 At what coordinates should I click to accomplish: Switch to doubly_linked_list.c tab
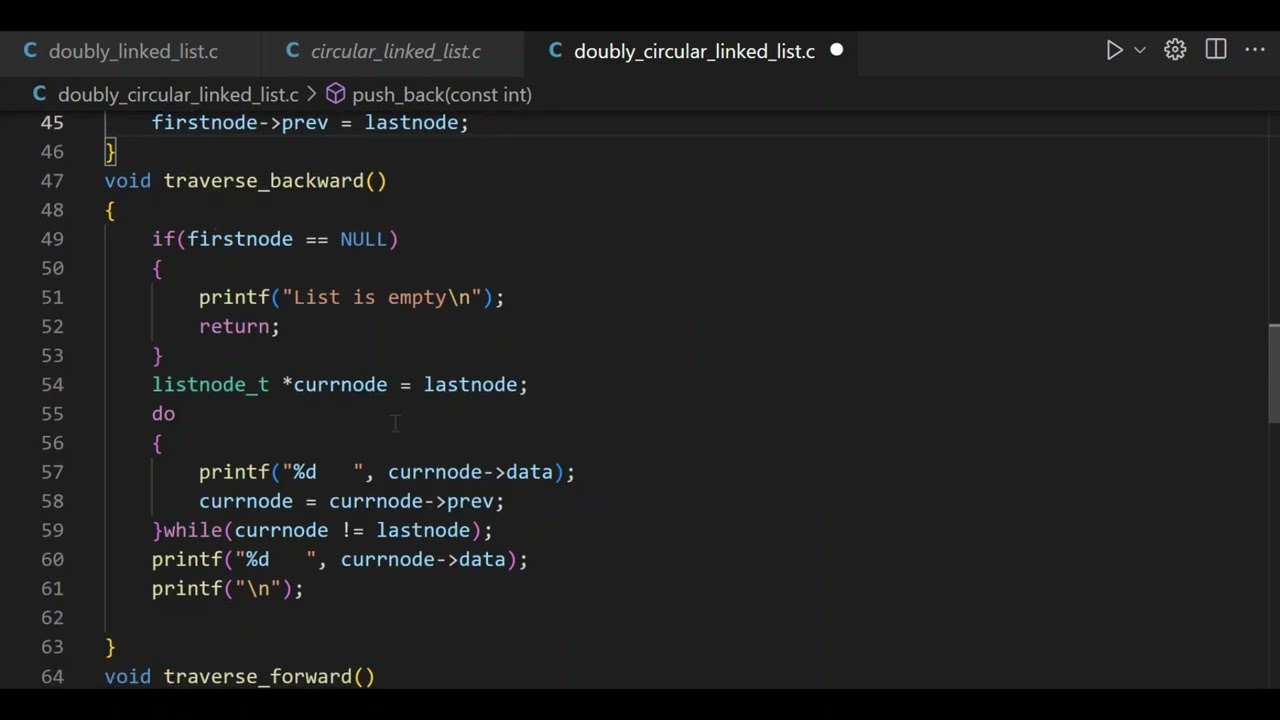pos(130,51)
